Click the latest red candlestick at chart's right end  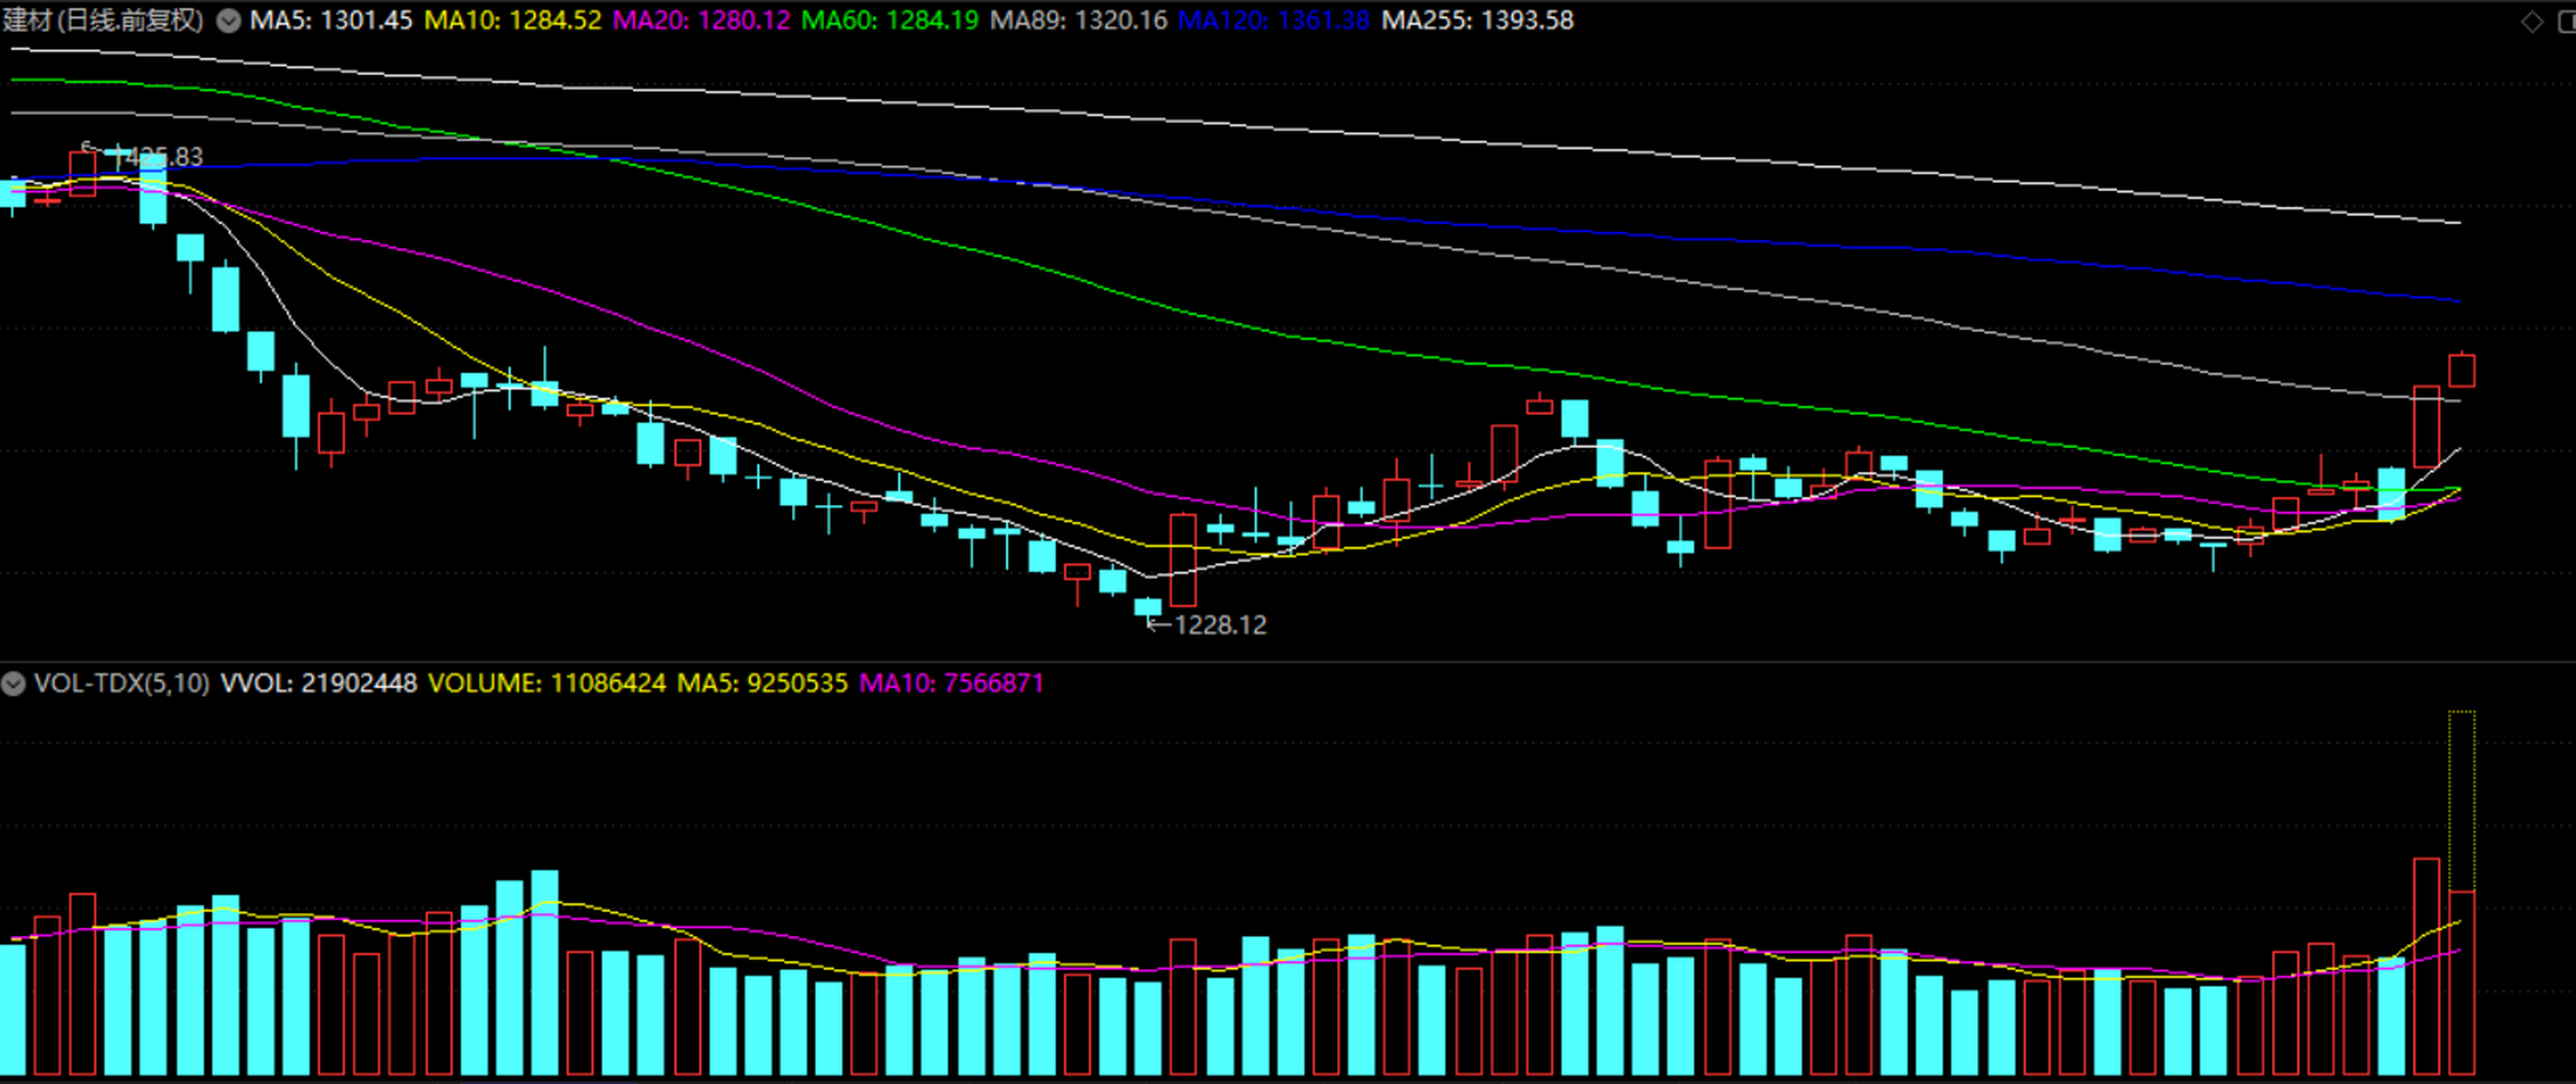2461,369
